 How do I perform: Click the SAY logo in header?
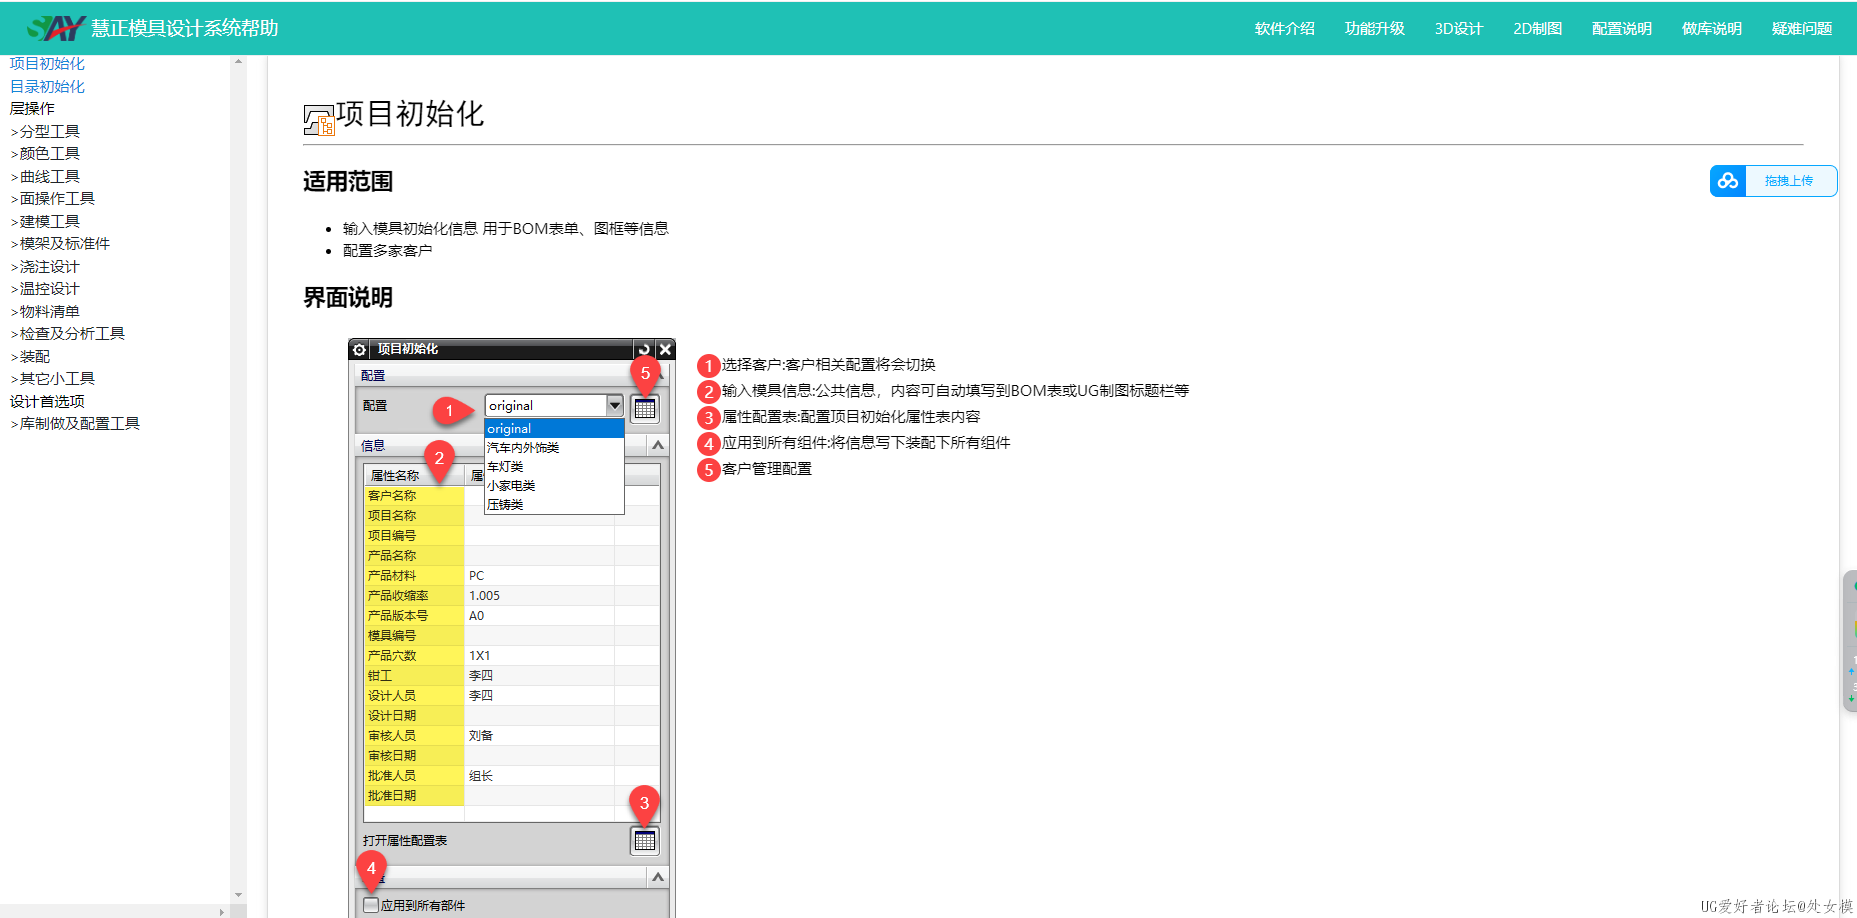click(56, 28)
